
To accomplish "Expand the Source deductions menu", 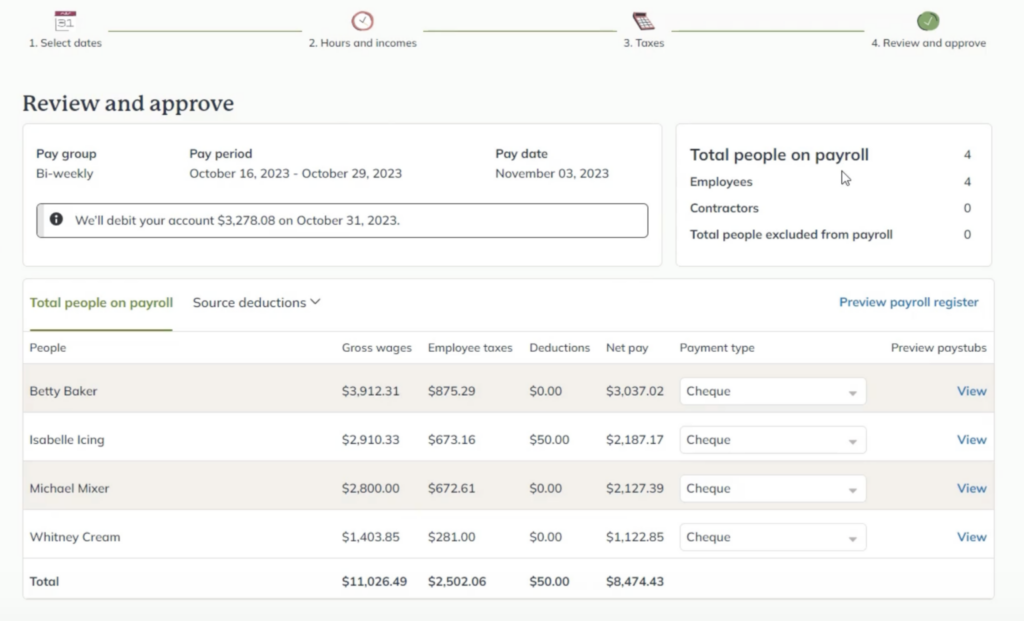I will [x=256, y=303].
